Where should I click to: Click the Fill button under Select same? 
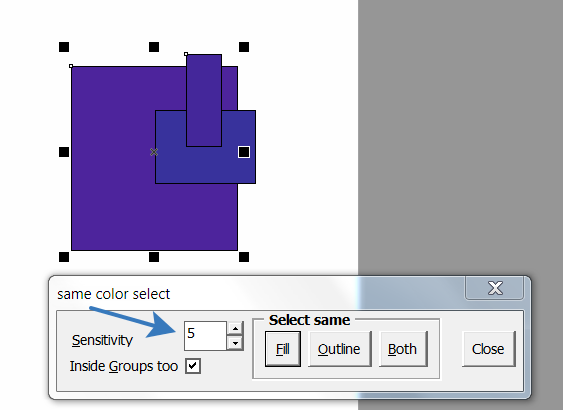[283, 349]
